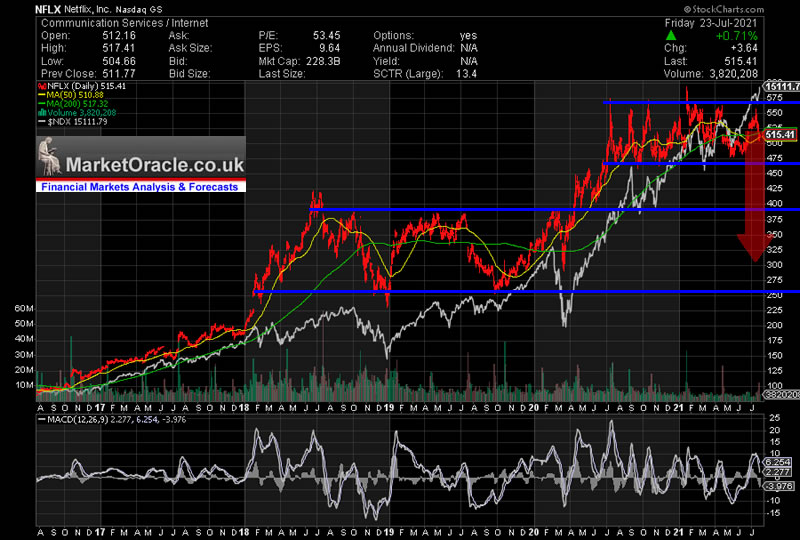Click the SCTR (Large) value 13.4

(x=467, y=73)
